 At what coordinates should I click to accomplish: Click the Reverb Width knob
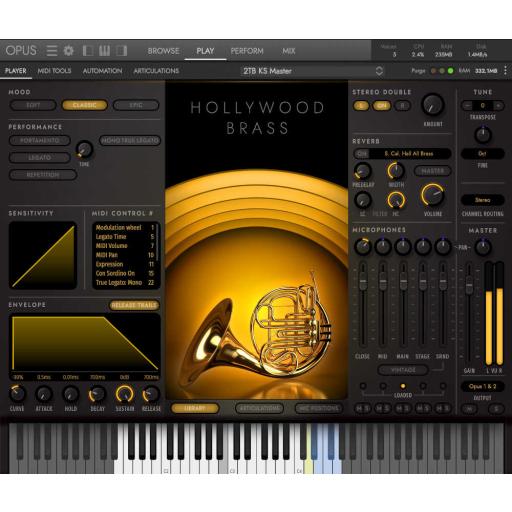click(396, 171)
